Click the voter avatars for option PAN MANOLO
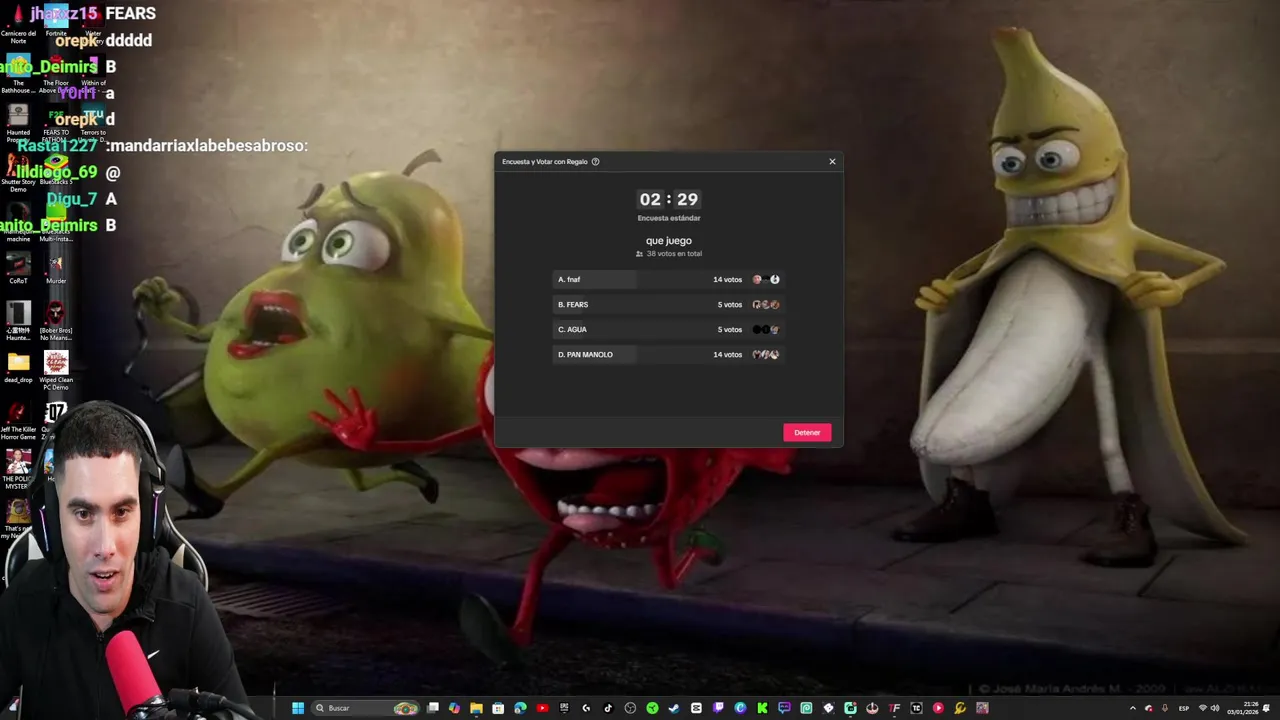 coord(766,355)
